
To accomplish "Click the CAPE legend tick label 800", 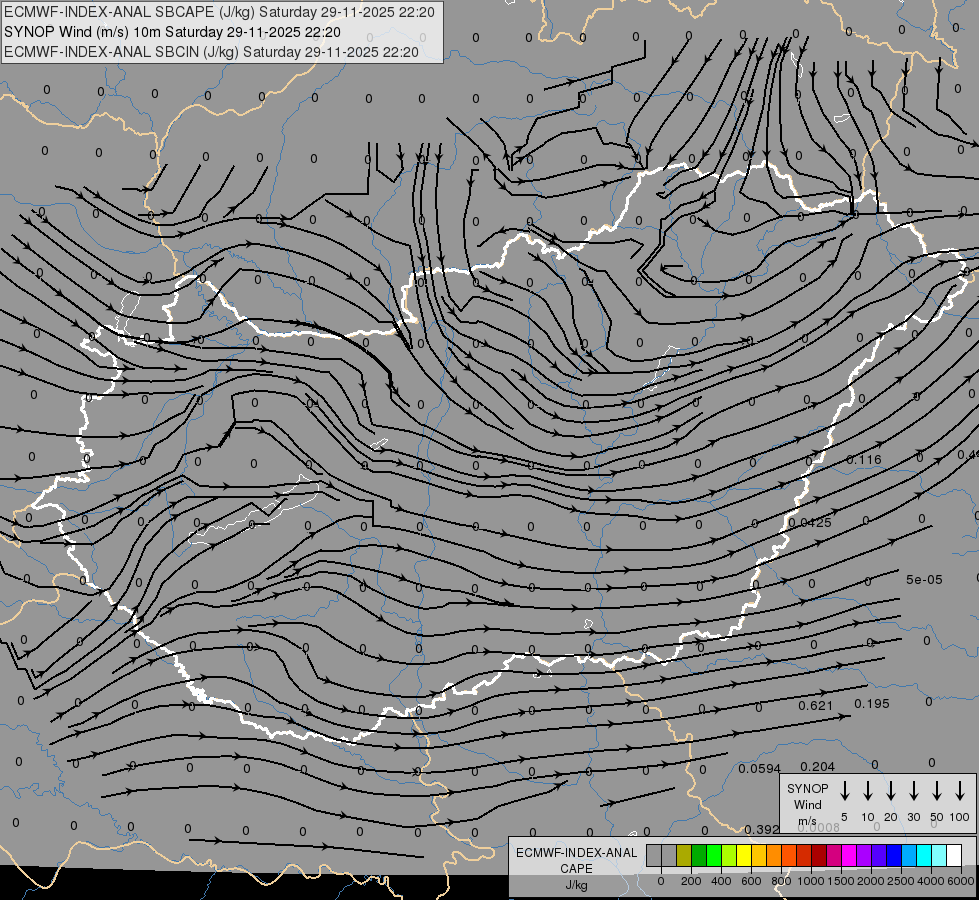I will point(781,881).
